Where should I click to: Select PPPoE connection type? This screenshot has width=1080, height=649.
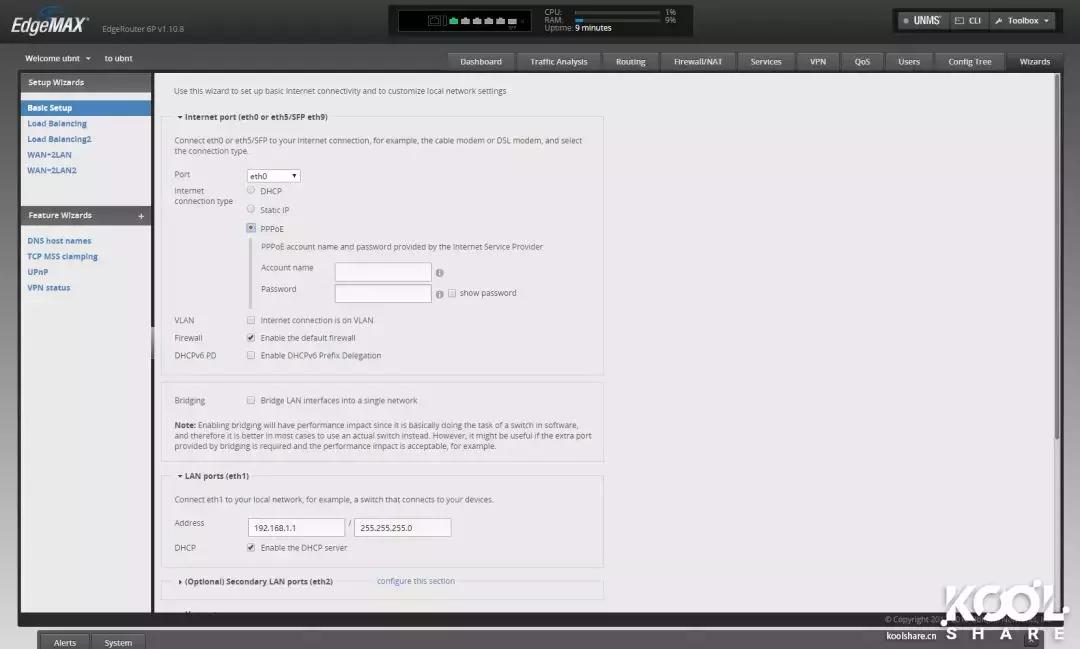click(251, 227)
